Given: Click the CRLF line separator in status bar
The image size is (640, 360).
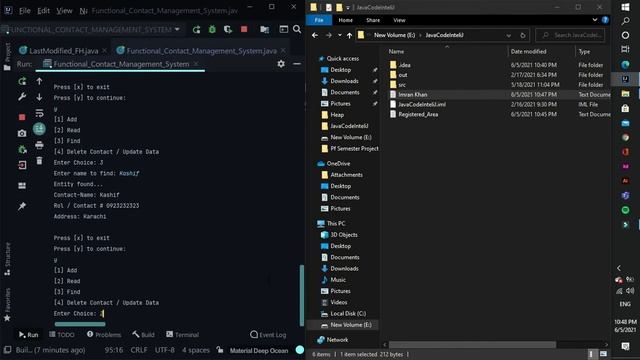Looking at the screenshot, I should click(x=139, y=350).
